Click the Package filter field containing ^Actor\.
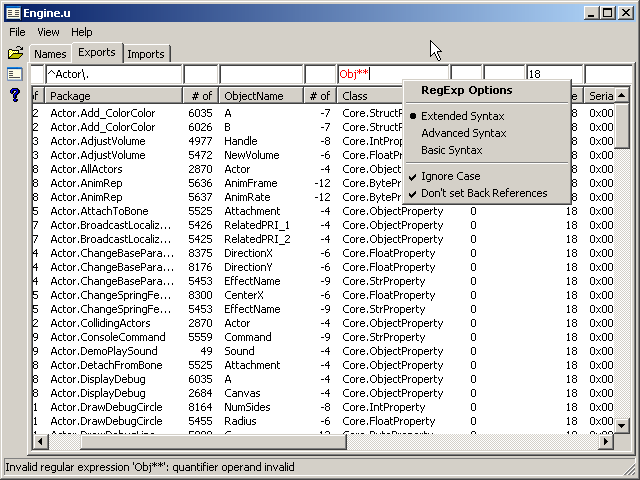 tap(113, 74)
